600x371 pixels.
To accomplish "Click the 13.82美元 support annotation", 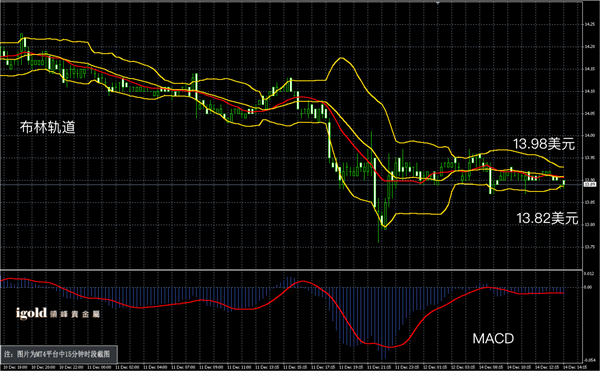I will (547, 218).
